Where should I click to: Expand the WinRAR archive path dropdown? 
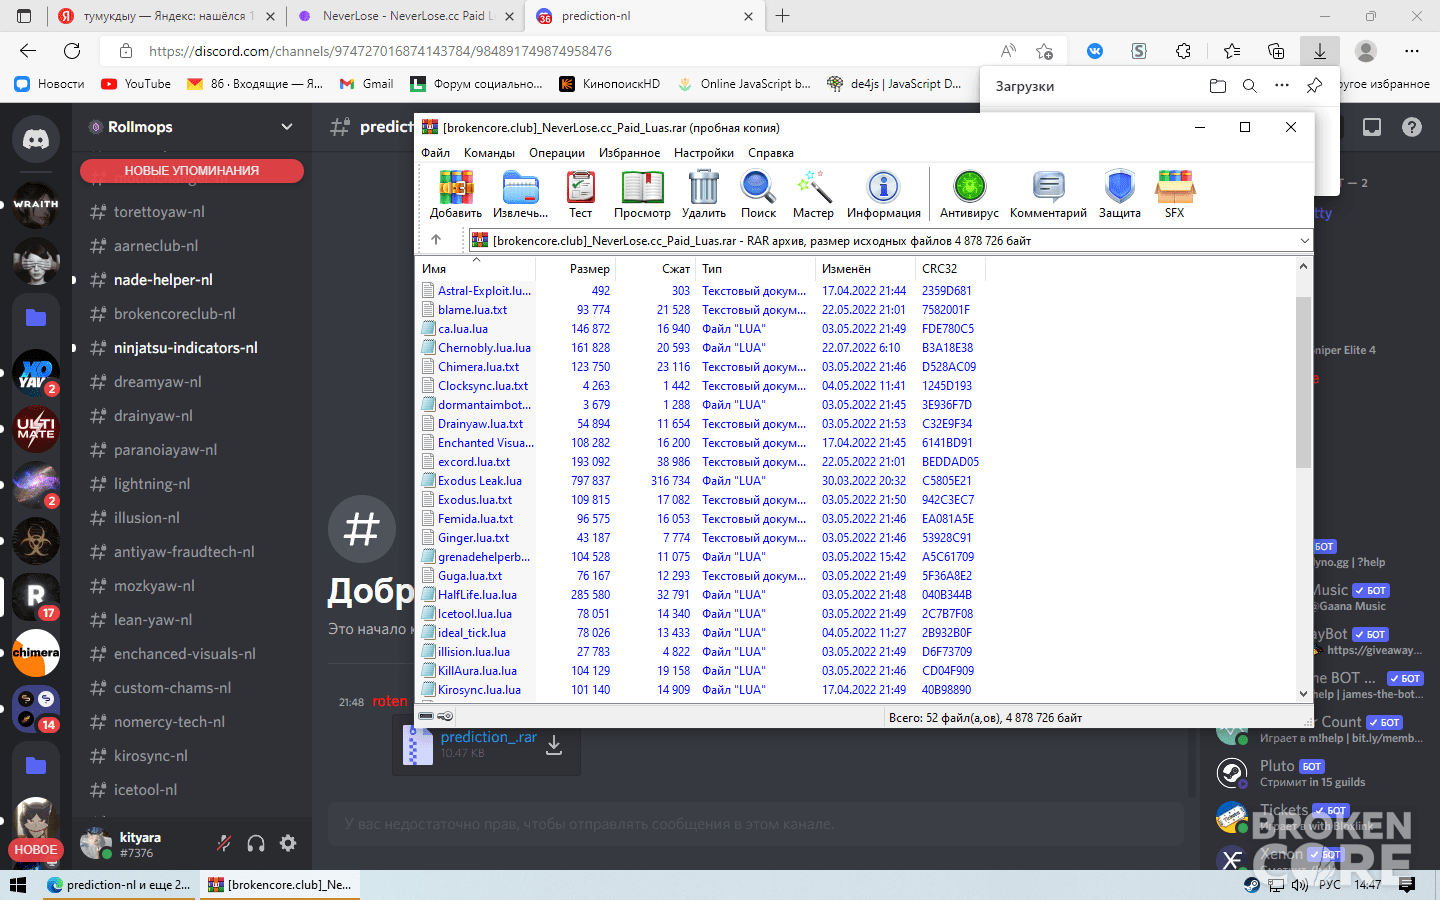click(x=1304, y=240)
